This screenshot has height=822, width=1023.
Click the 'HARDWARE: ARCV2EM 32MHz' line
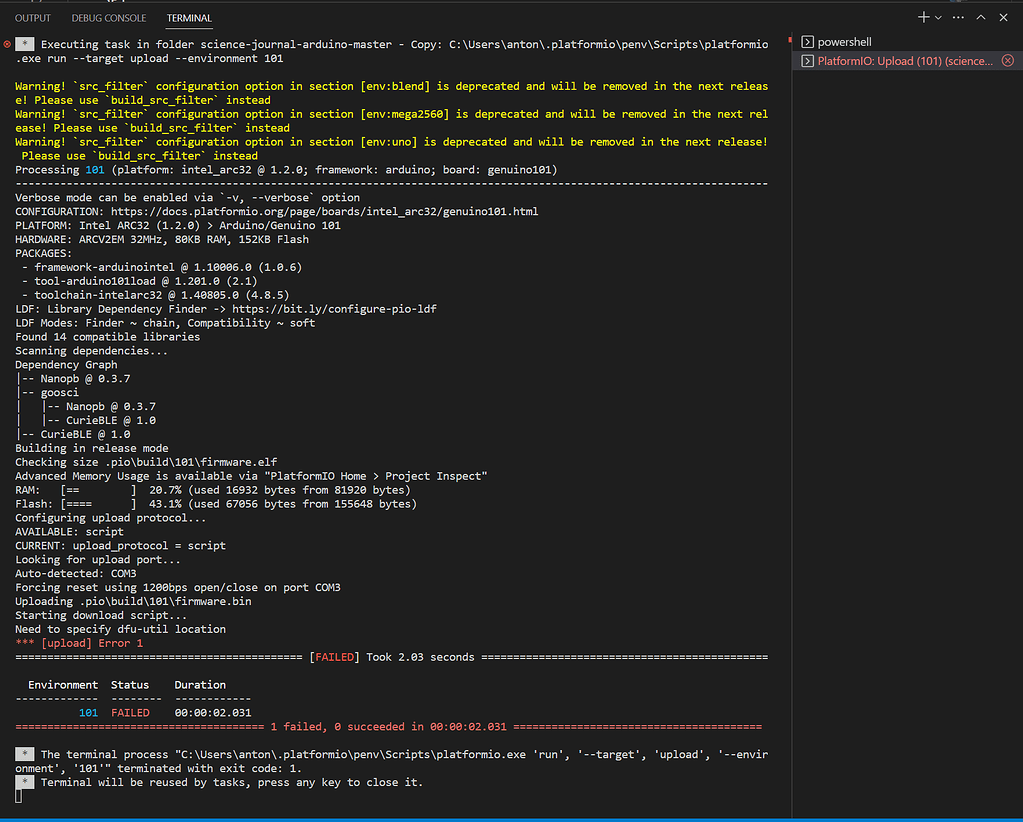[x=162, y=239]
